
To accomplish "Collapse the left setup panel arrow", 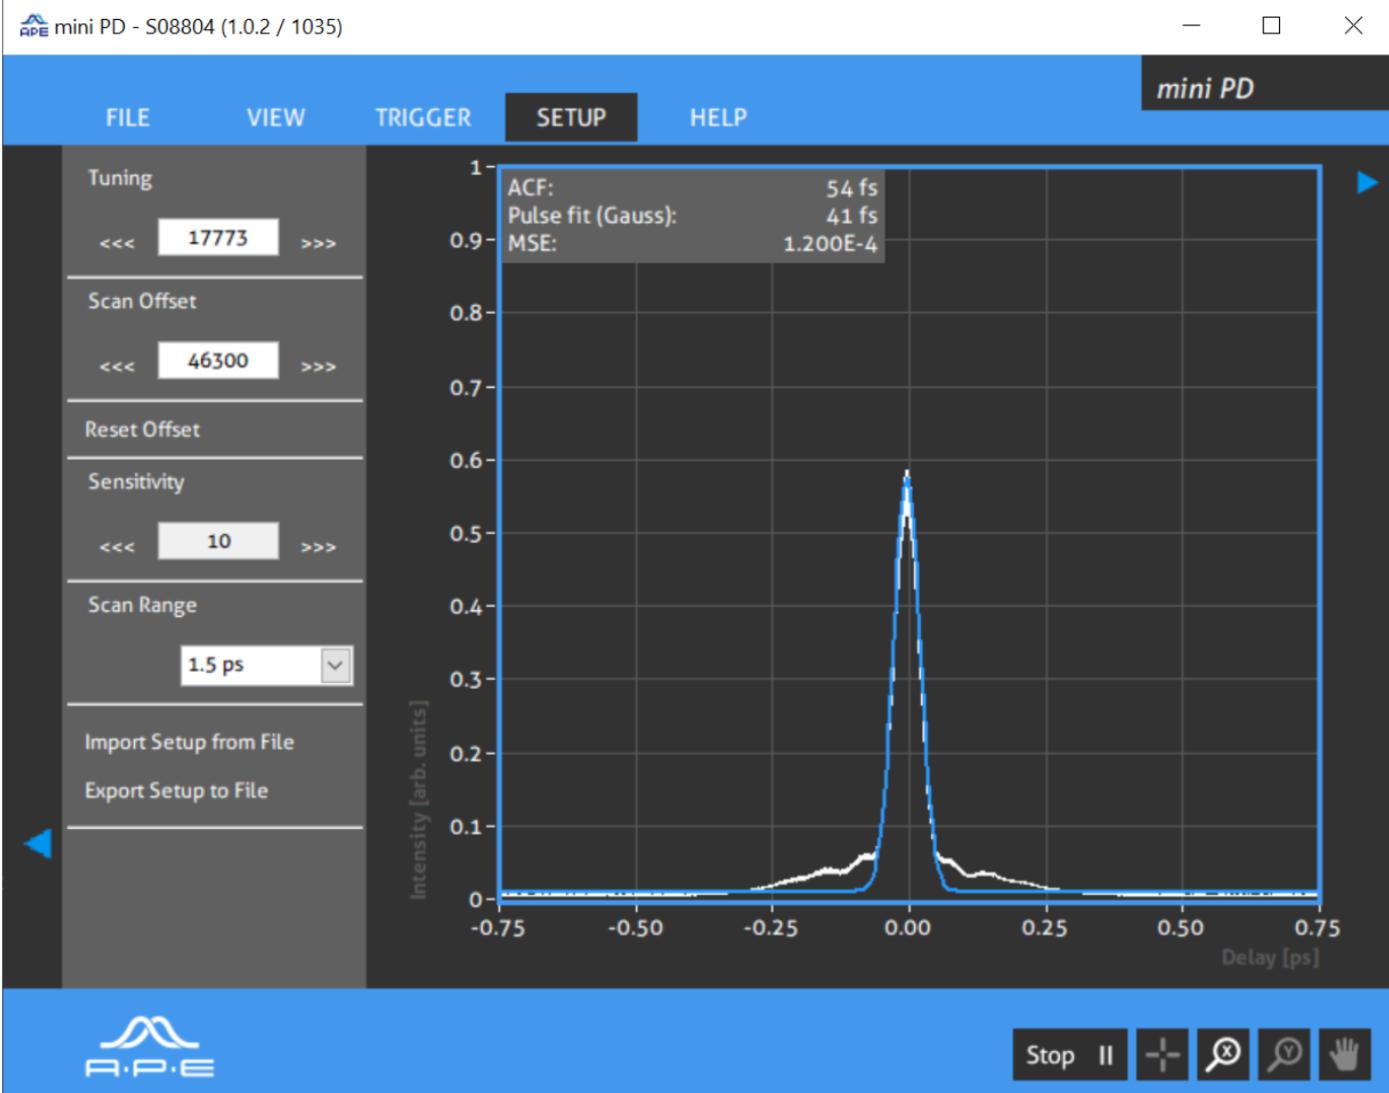I will [x=38, y=843].
